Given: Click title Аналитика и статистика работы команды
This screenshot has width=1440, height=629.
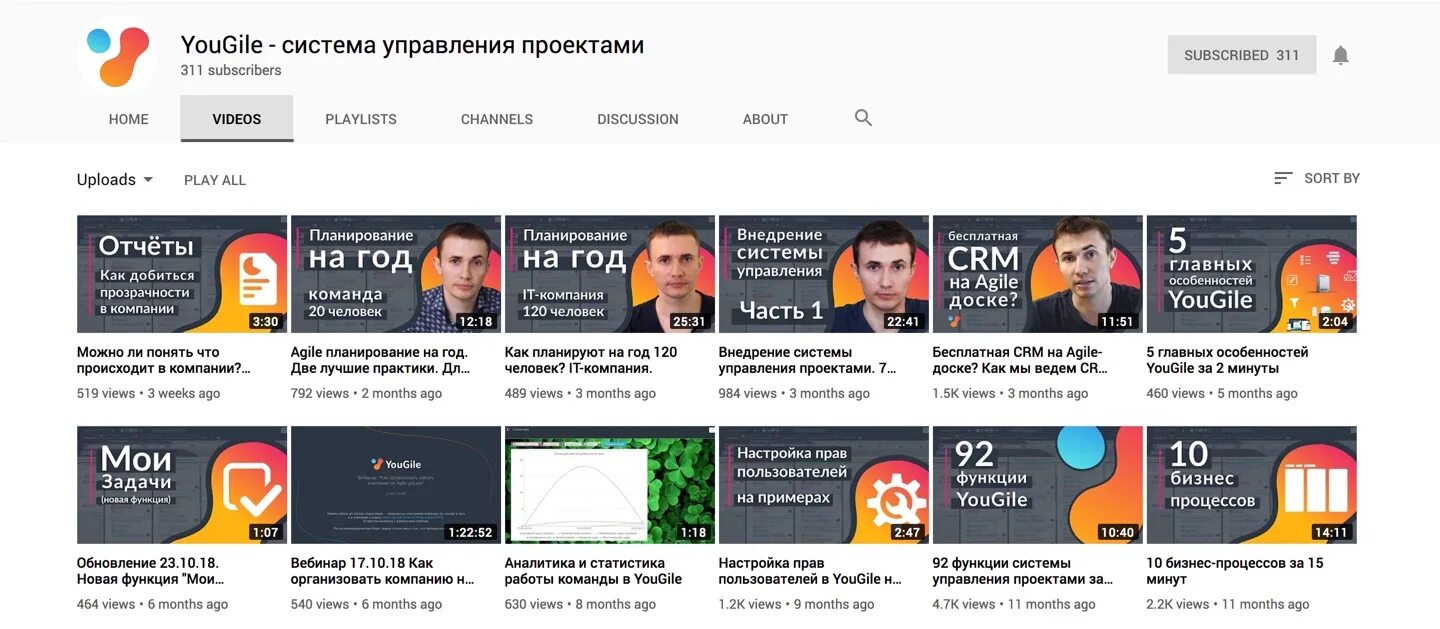Looking at the screenshot, I should click(593, 571).
